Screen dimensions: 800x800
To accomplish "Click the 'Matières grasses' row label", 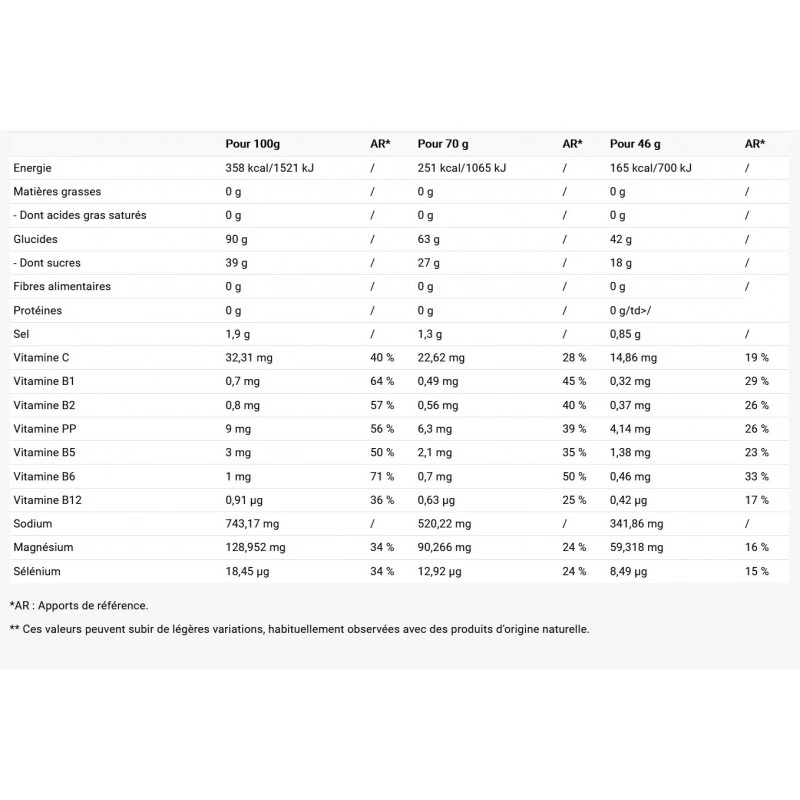I will point(57,192).
